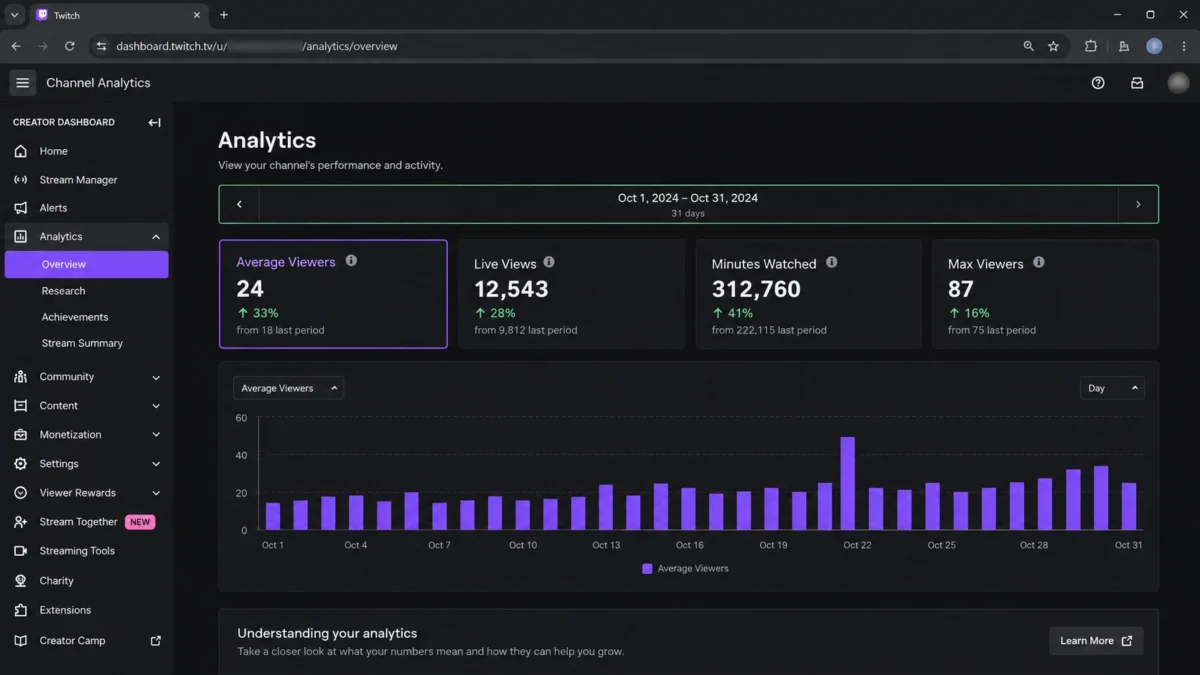Click the info icon next to Live Views

point(549,262)
